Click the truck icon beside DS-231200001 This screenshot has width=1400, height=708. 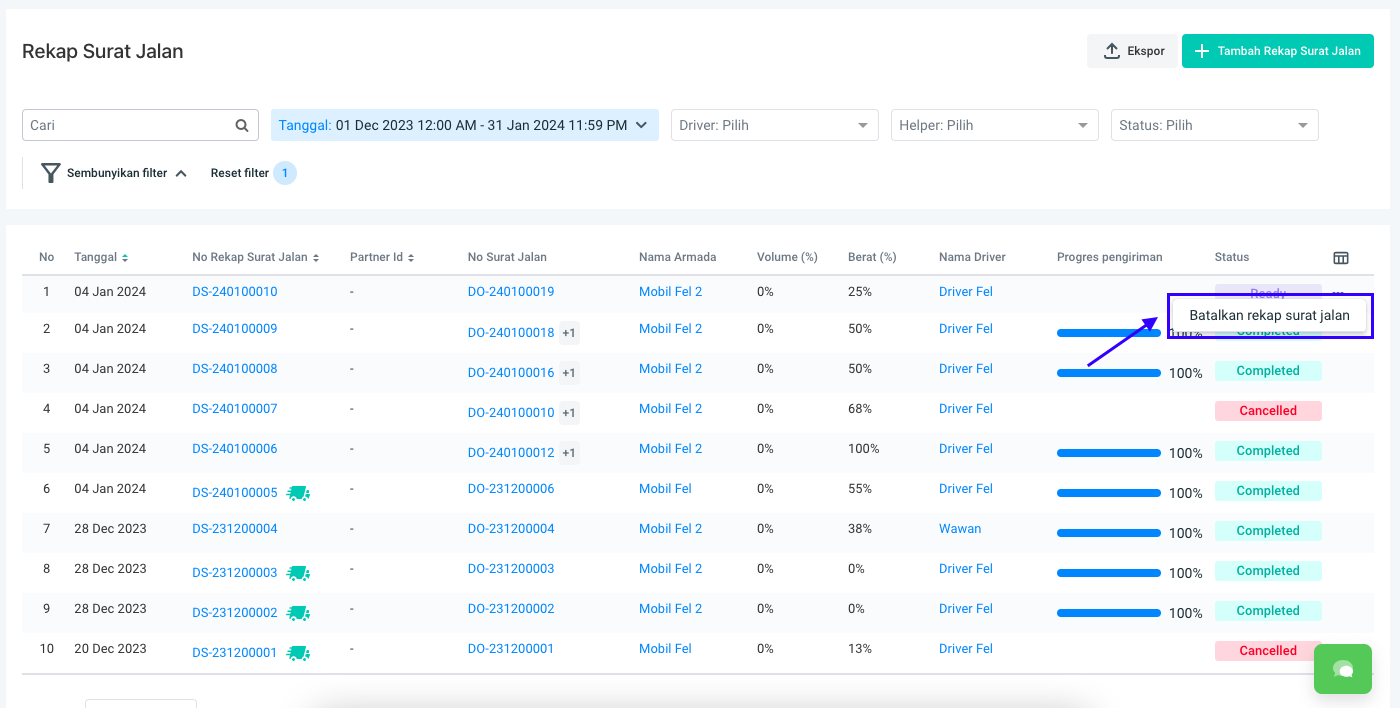click(x=298, y=653)
